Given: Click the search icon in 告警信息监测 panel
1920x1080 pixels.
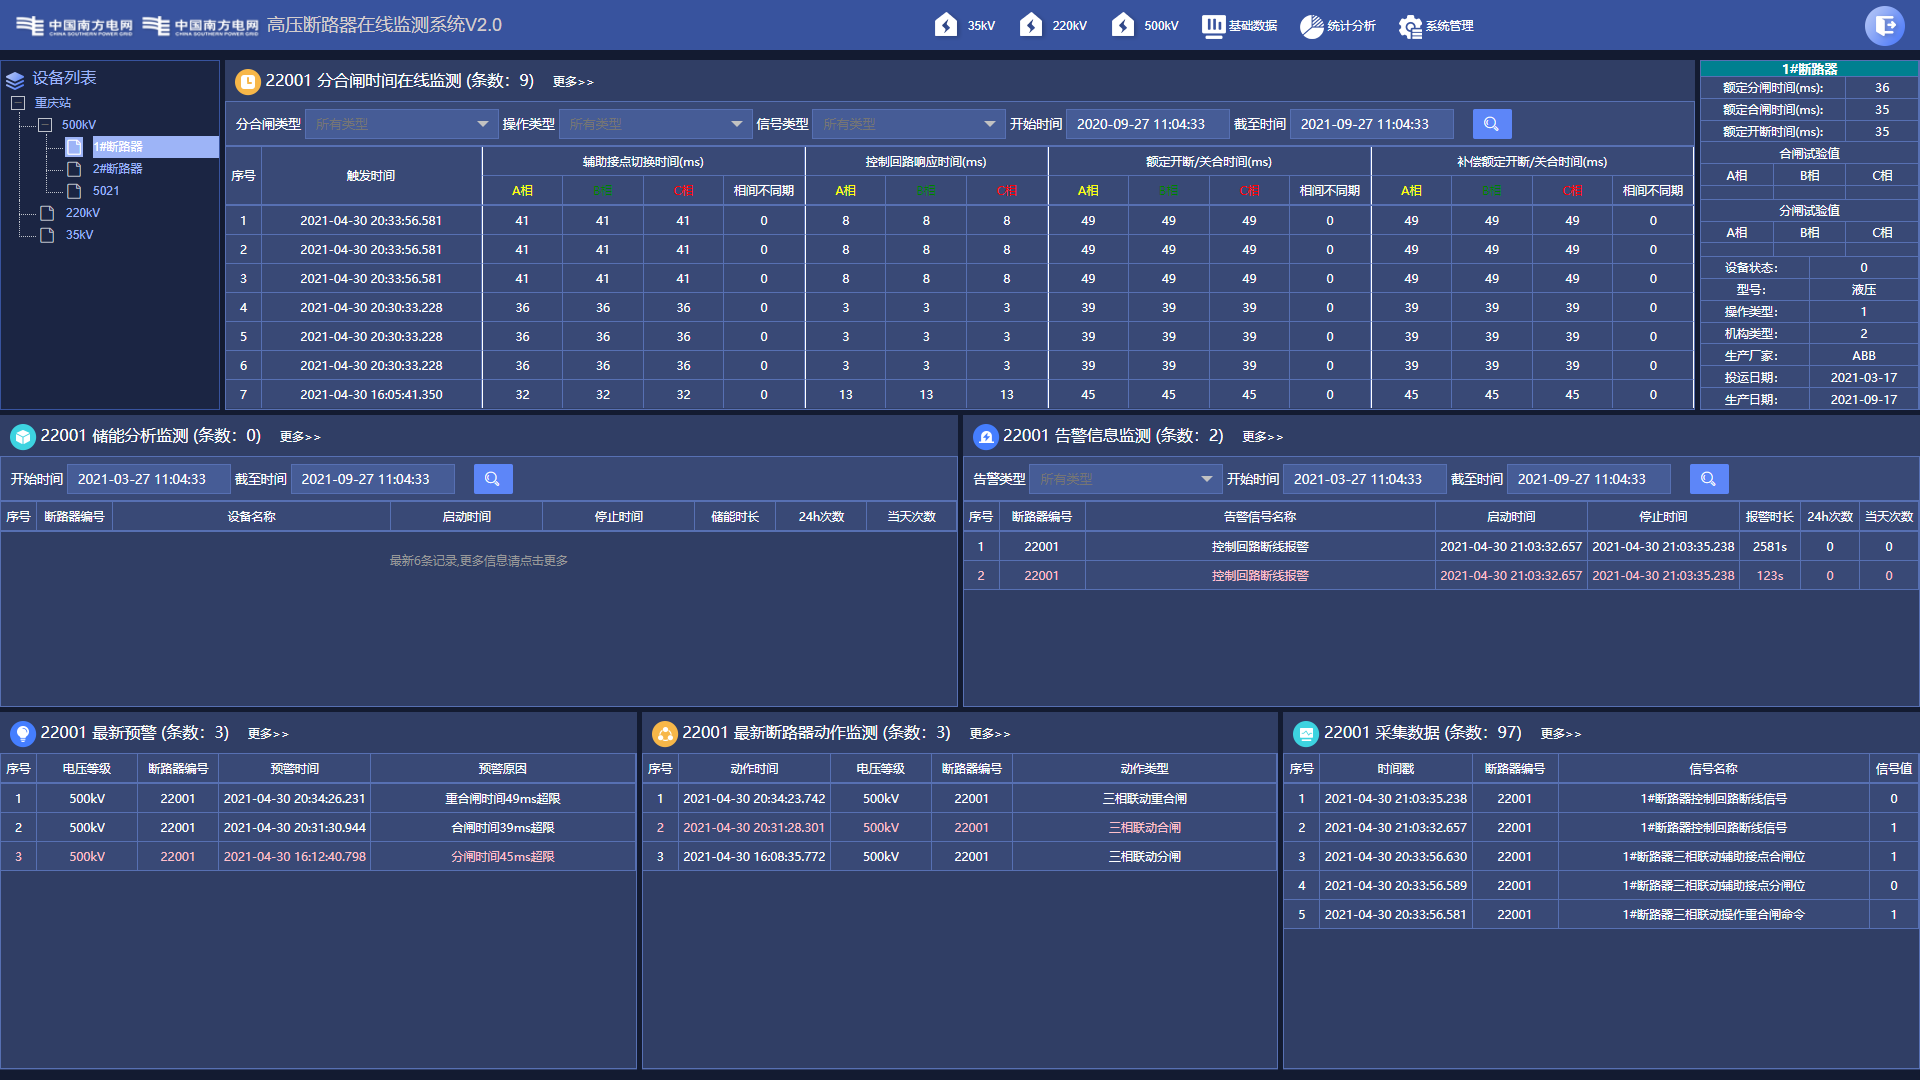Looking at the screenshot, I should [x=1708, y=479].
